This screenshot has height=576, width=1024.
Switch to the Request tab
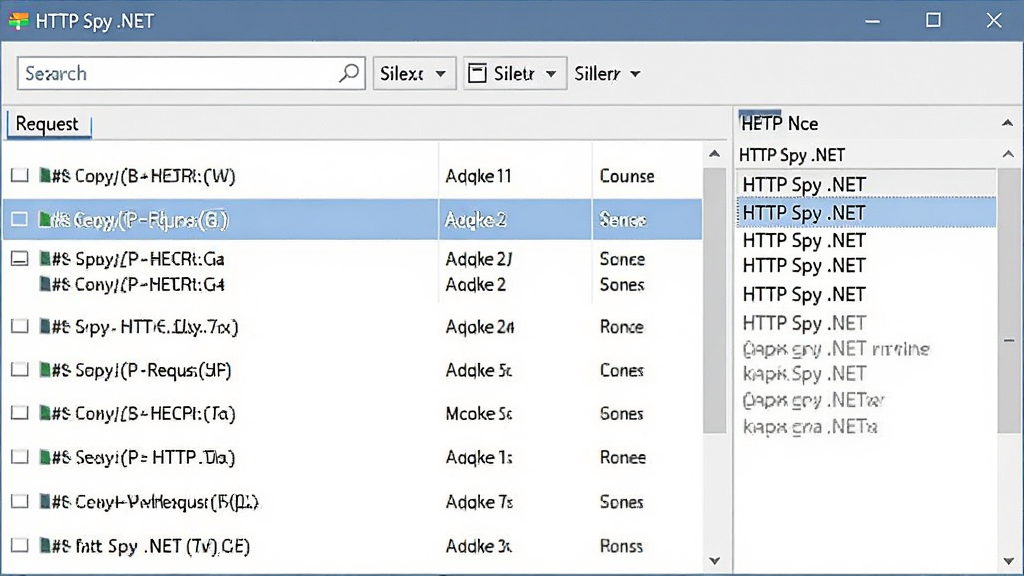pos(48,123)
